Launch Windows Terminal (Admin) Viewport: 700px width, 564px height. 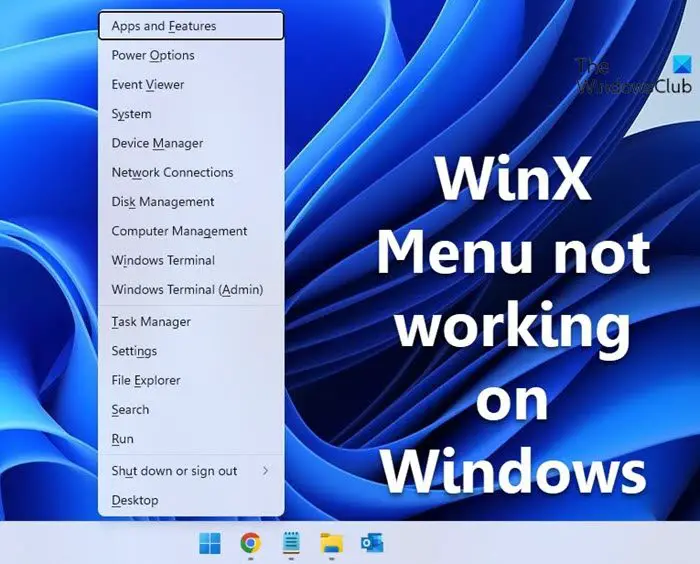[x=191, y=289]
